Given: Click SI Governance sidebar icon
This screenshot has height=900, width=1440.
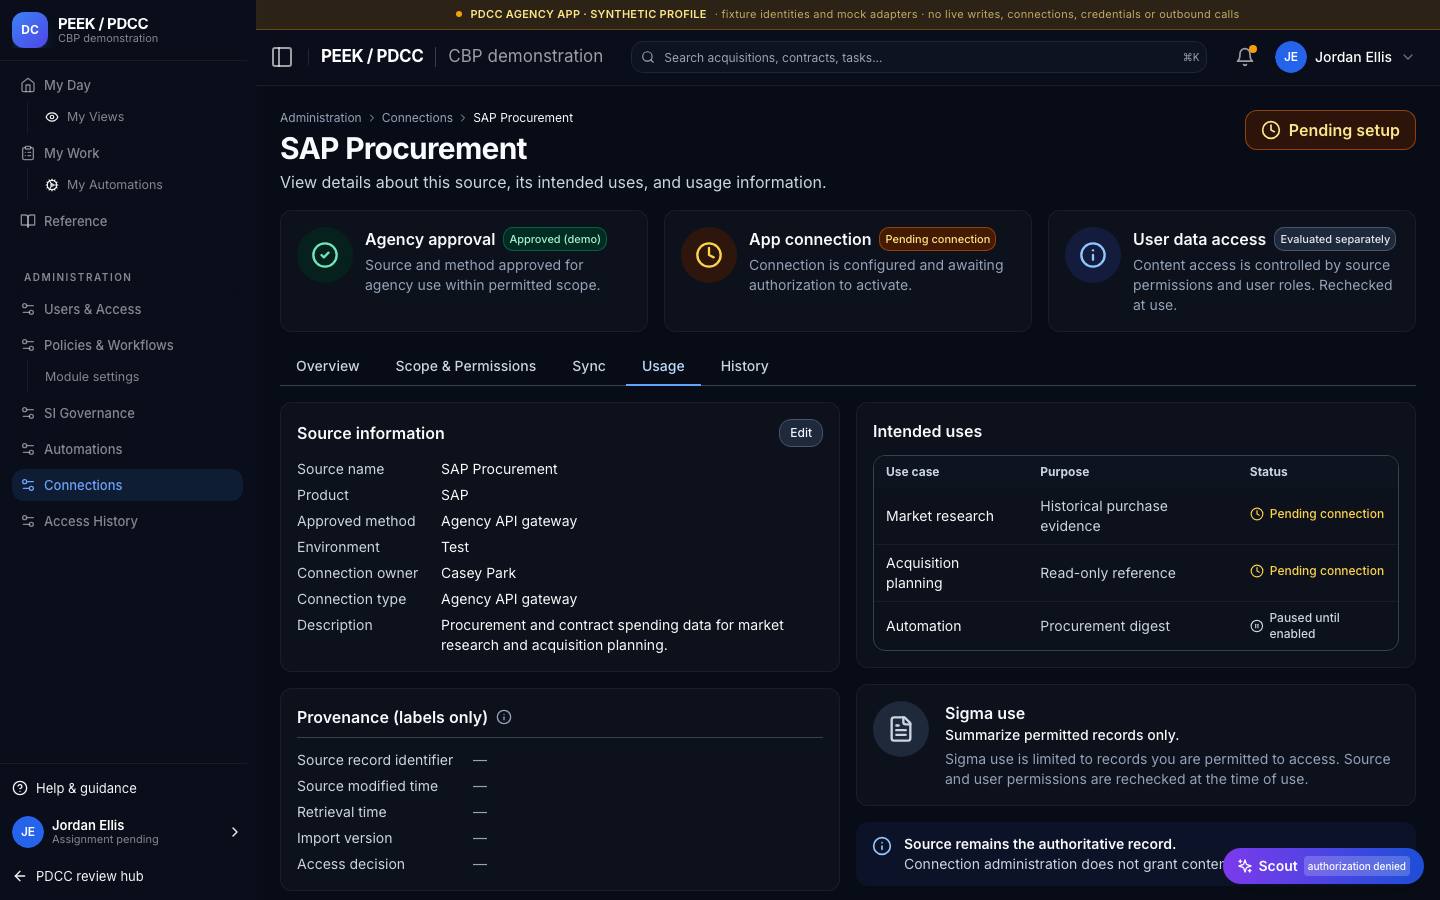Looking at the screenshot, I should pos(28,413).
